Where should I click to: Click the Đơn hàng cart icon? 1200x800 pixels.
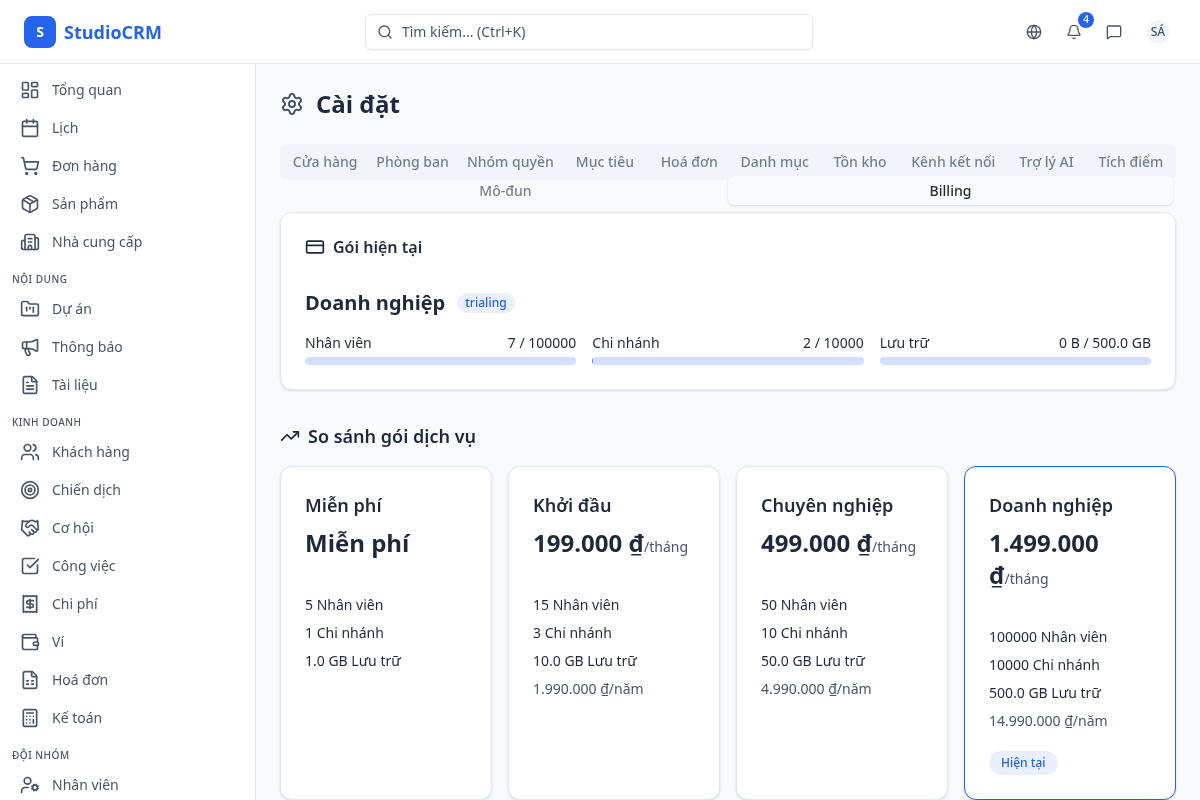coord(30,166)
